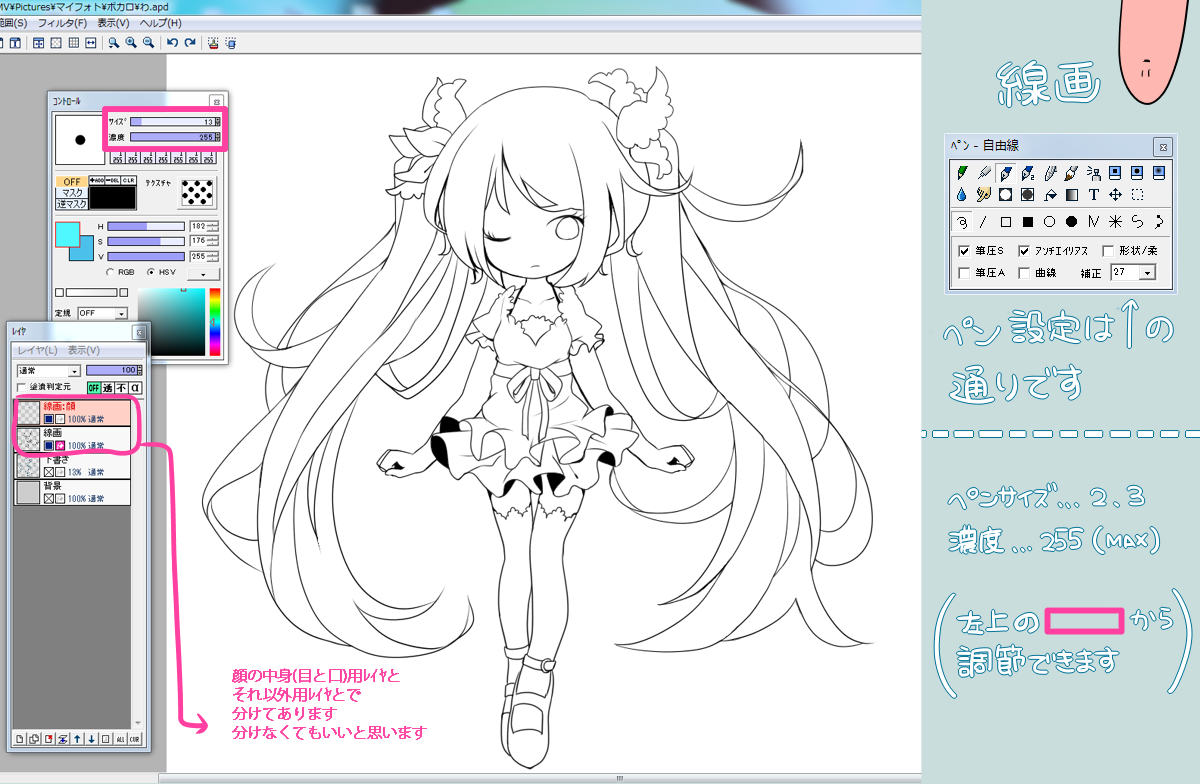Choose the dashed rectangle selection tool

(1137, 194)
